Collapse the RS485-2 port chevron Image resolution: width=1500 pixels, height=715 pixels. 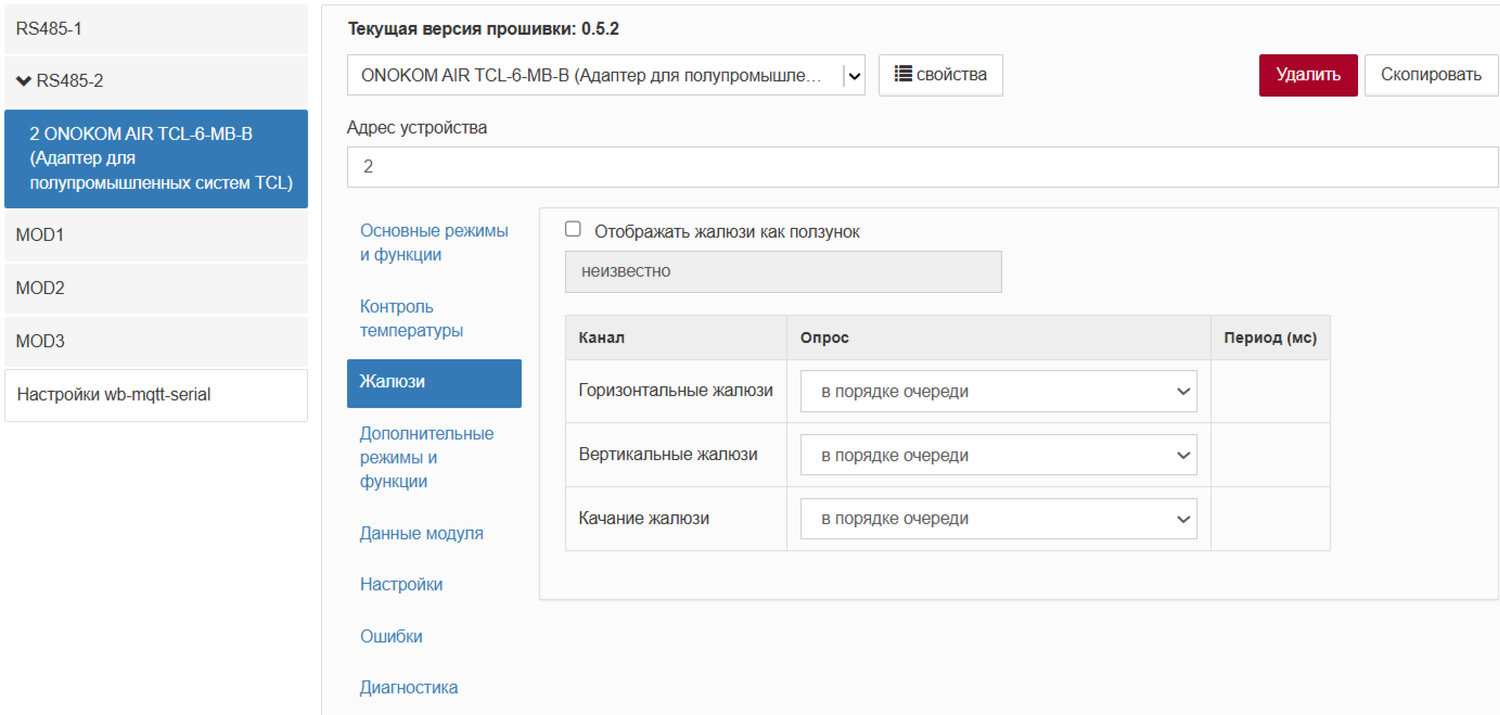click(24, 81)
